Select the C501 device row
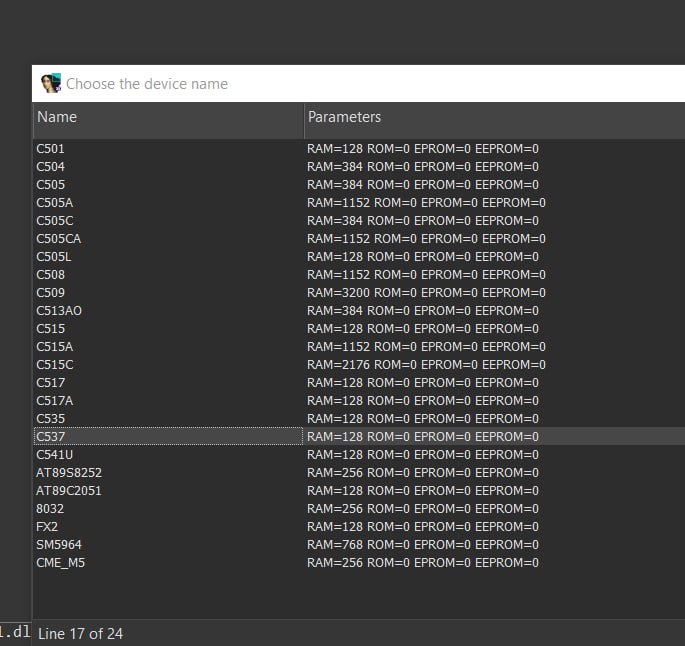 pyautogui.click(x=50, y=149)
